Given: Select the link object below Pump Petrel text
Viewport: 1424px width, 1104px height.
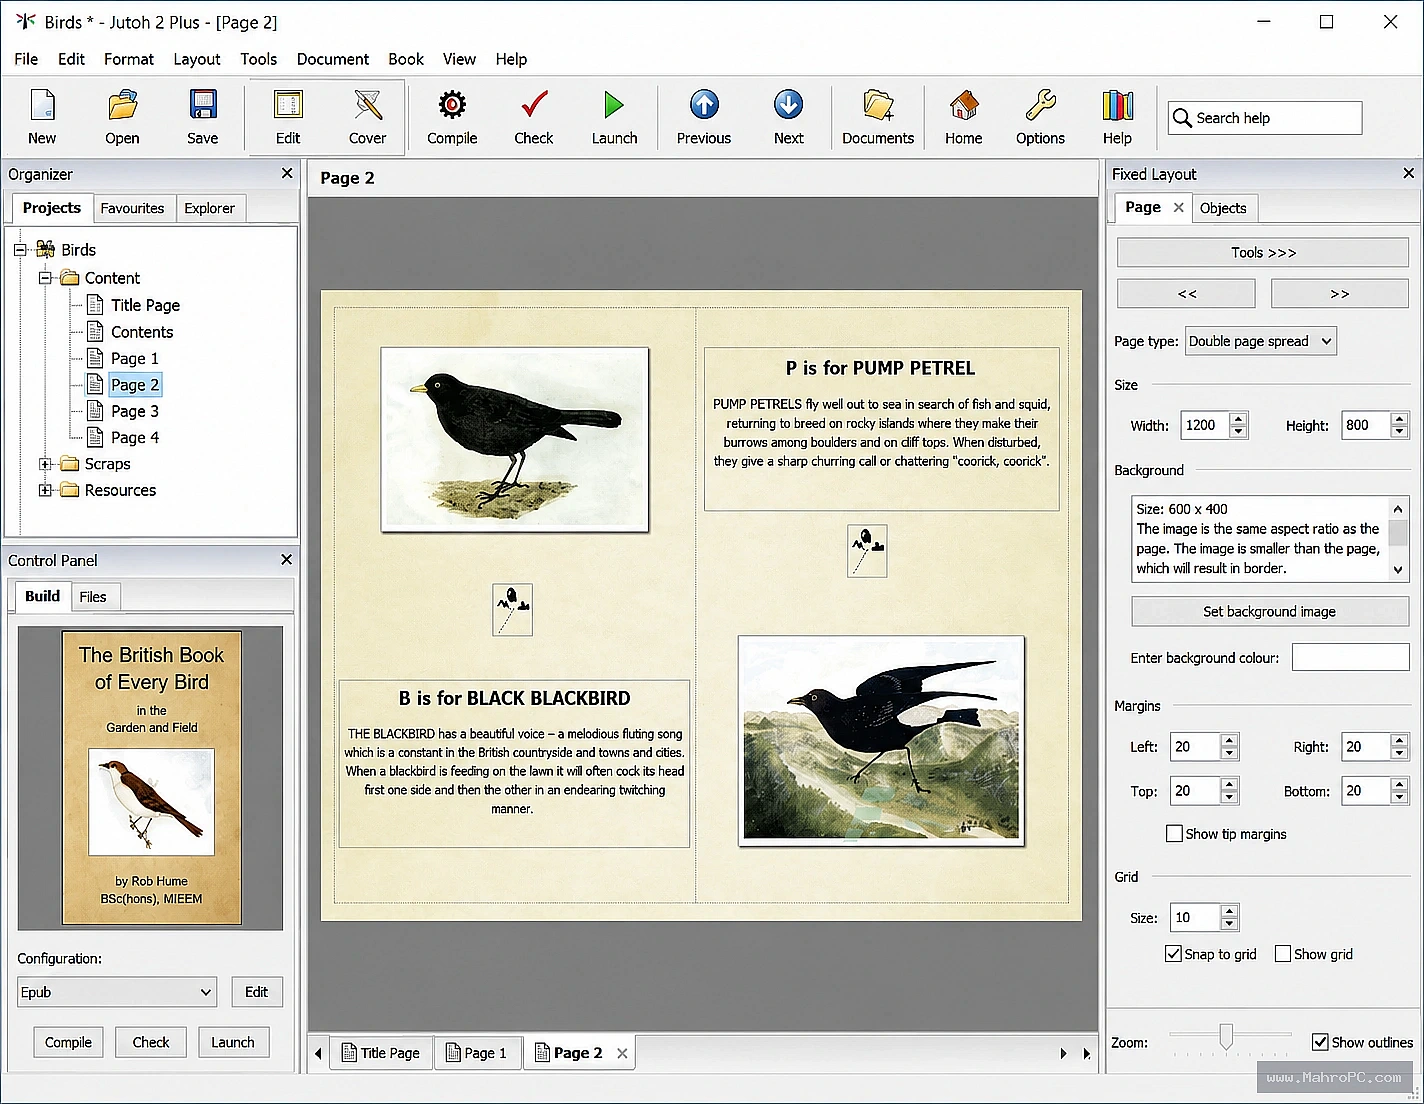Looking at the screenshot, I should 867,551.
